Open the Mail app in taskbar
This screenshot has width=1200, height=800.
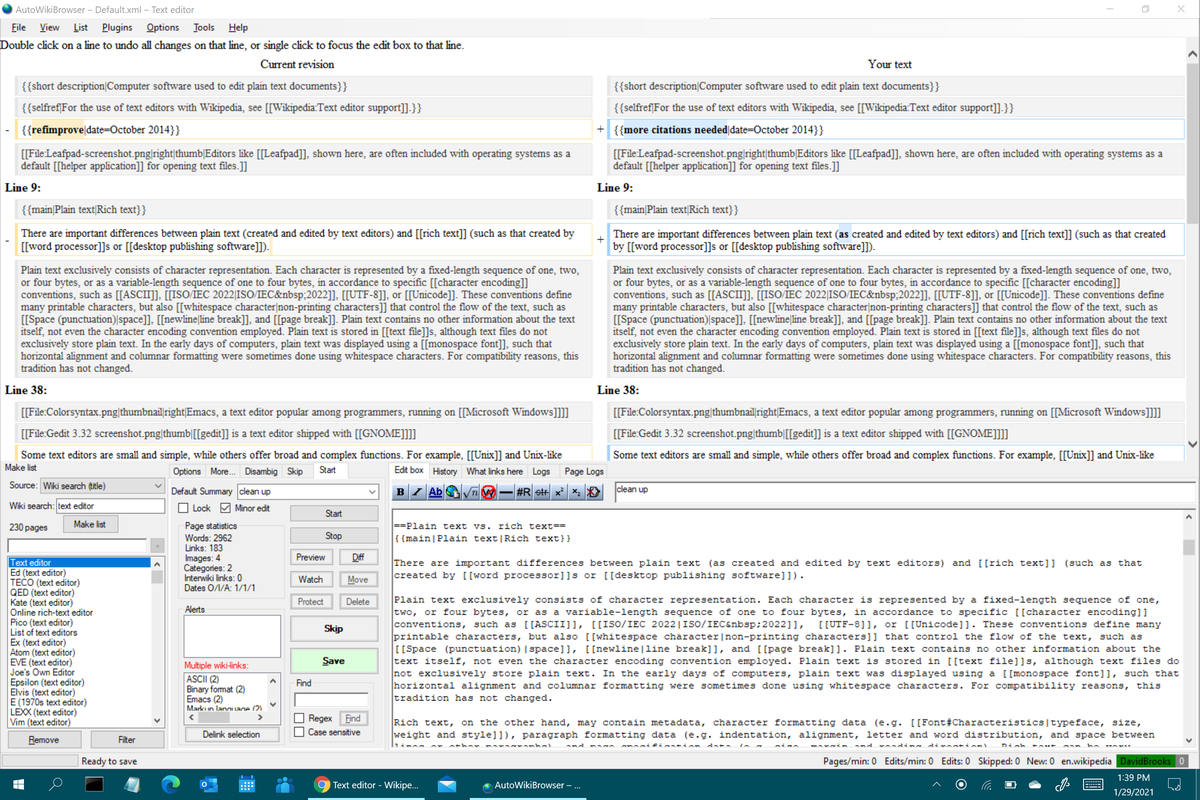click(446, 785)
